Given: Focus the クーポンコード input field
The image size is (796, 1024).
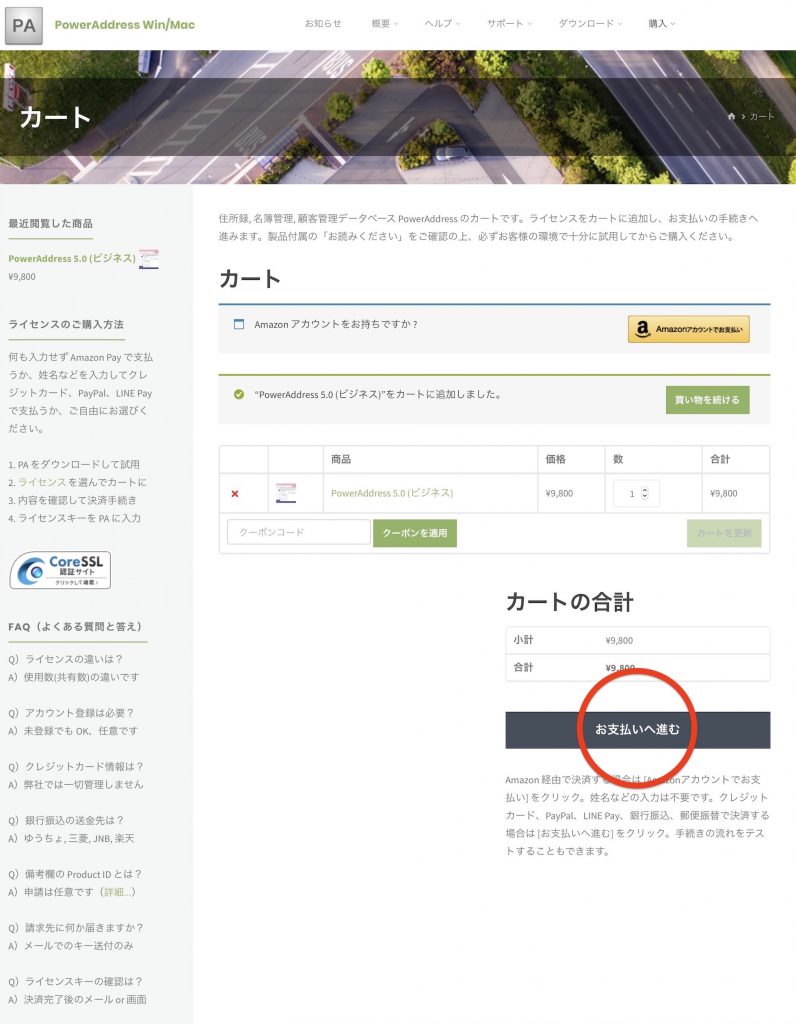Looking at the screenshot, I should (x=299, y=532).
